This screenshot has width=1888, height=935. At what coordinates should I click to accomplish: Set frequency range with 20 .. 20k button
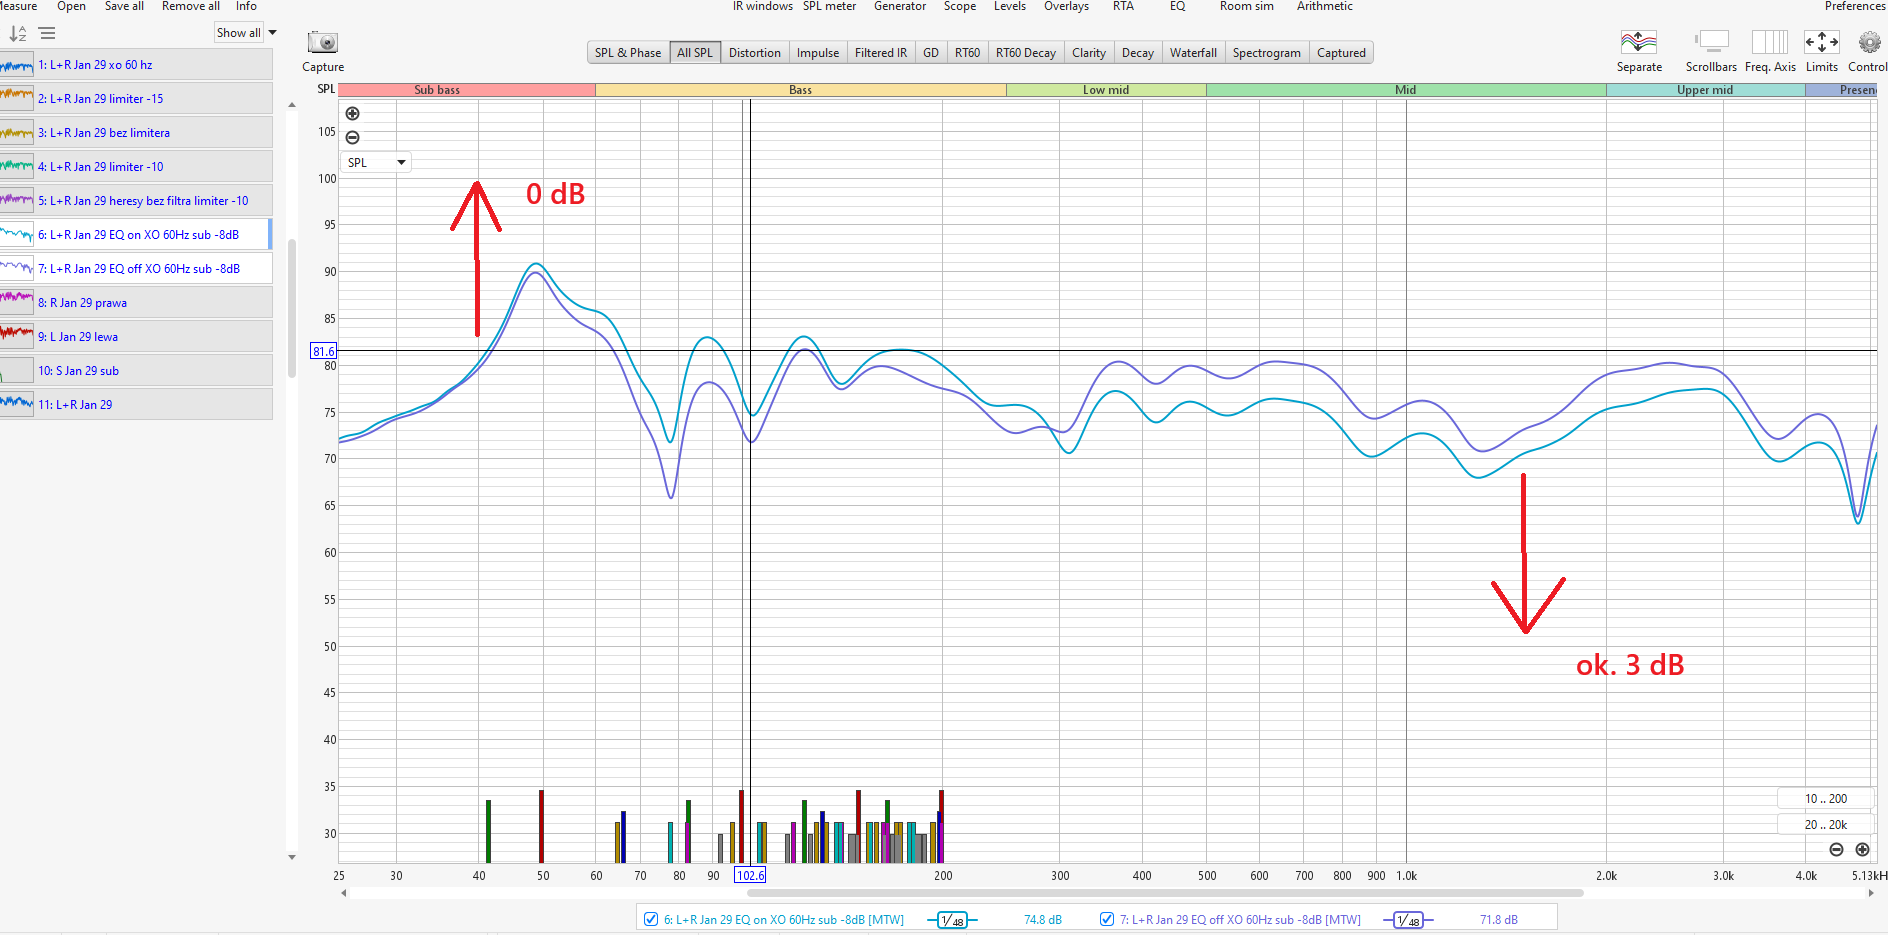coord(1825,825)
